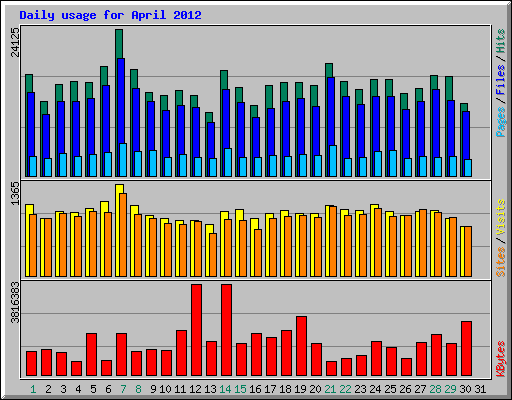Click day 4 on the date axis
Viewport: 512px width, 400px height.
(x=78, y=389)
